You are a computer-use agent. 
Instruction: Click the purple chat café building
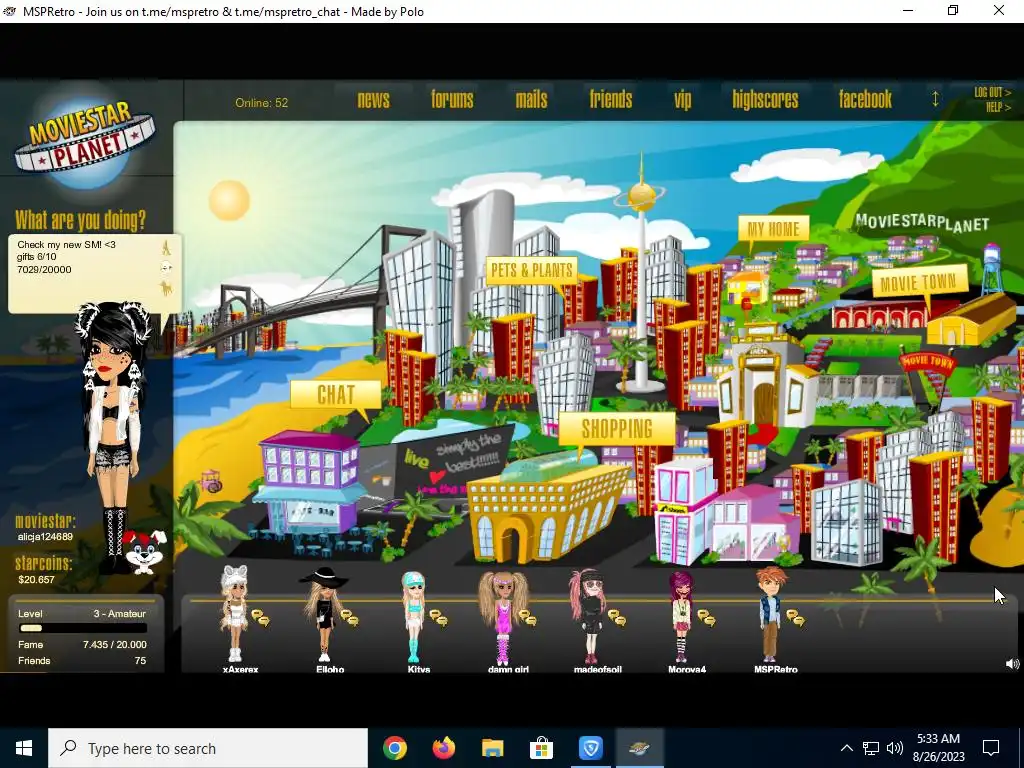click(308, 483)
